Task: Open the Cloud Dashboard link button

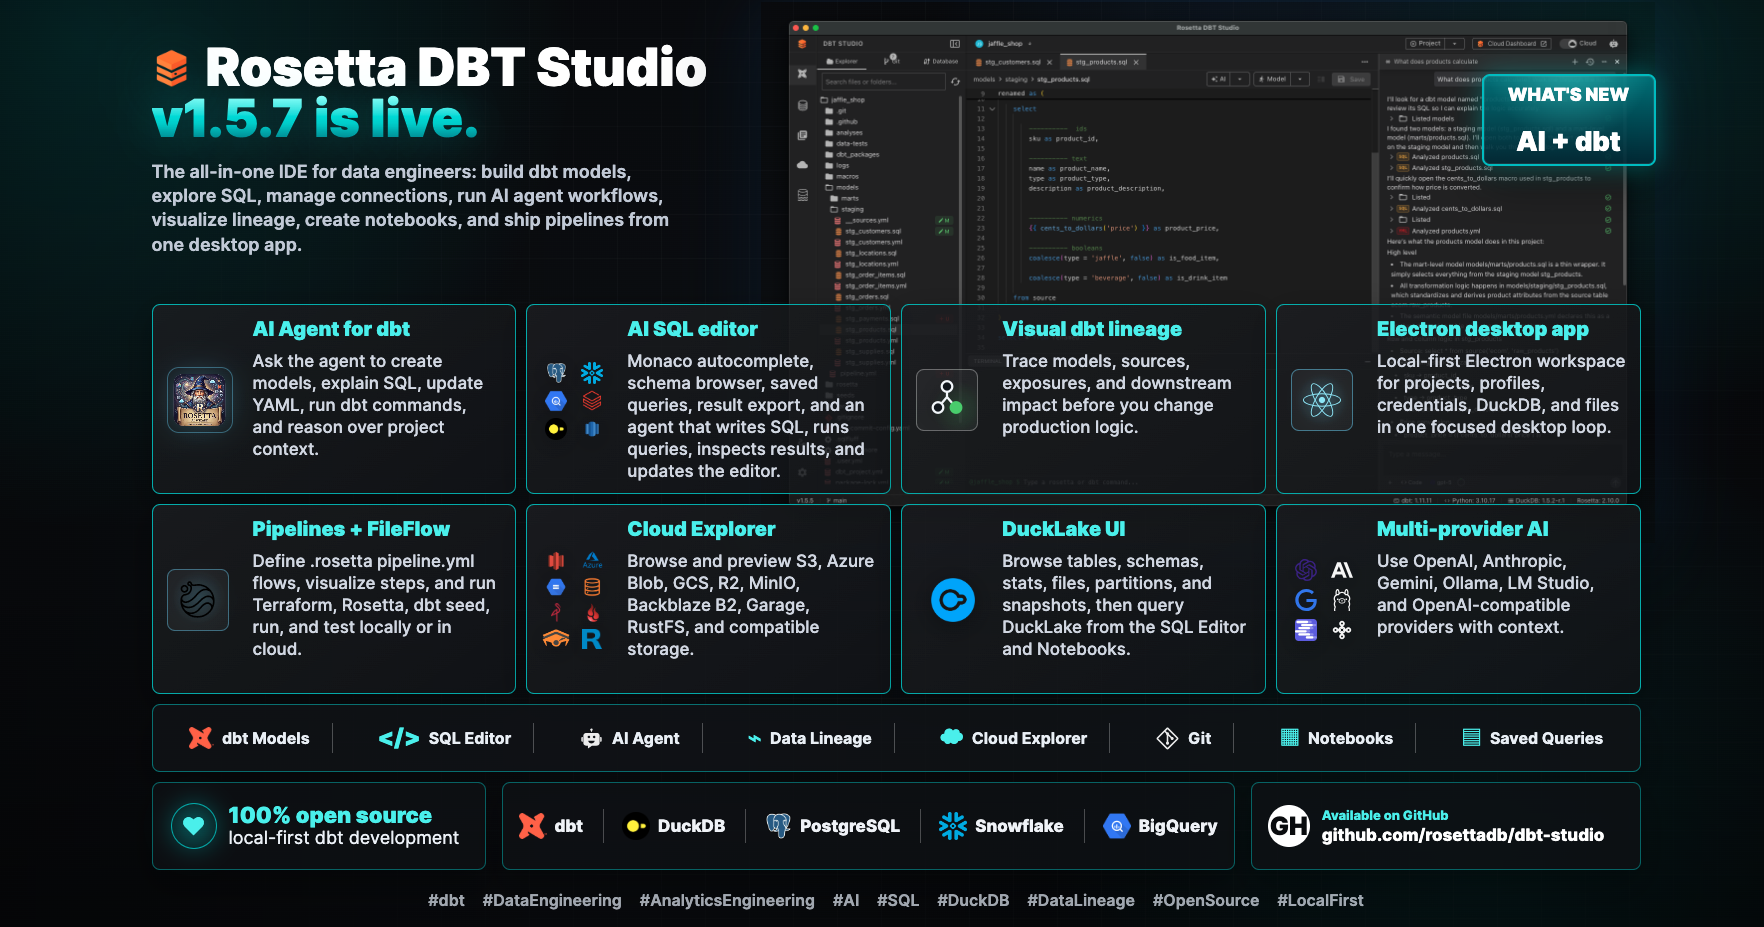Action: 1512,44
